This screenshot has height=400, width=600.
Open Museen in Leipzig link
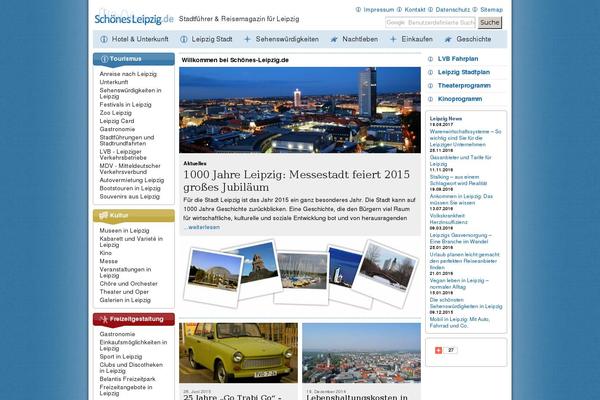124,230
